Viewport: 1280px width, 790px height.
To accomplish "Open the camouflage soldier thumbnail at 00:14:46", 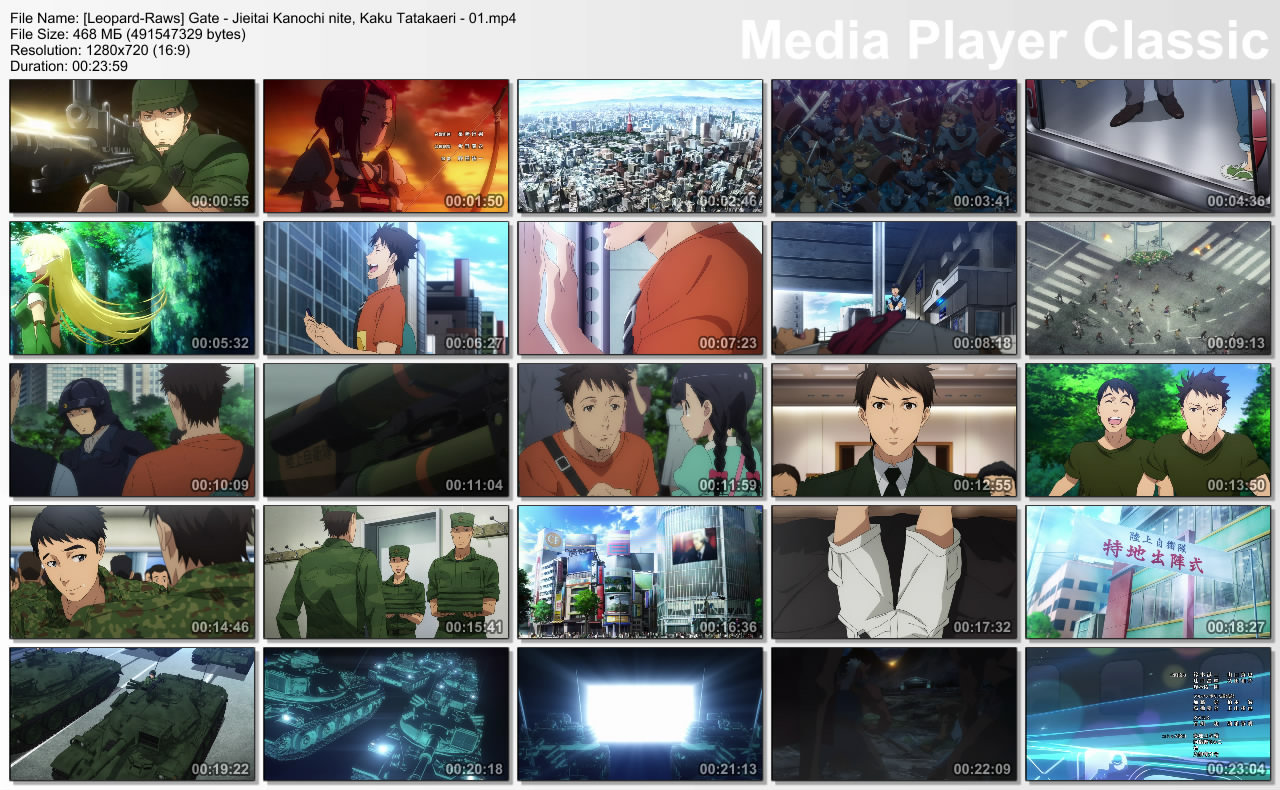I will coord(132,572).
